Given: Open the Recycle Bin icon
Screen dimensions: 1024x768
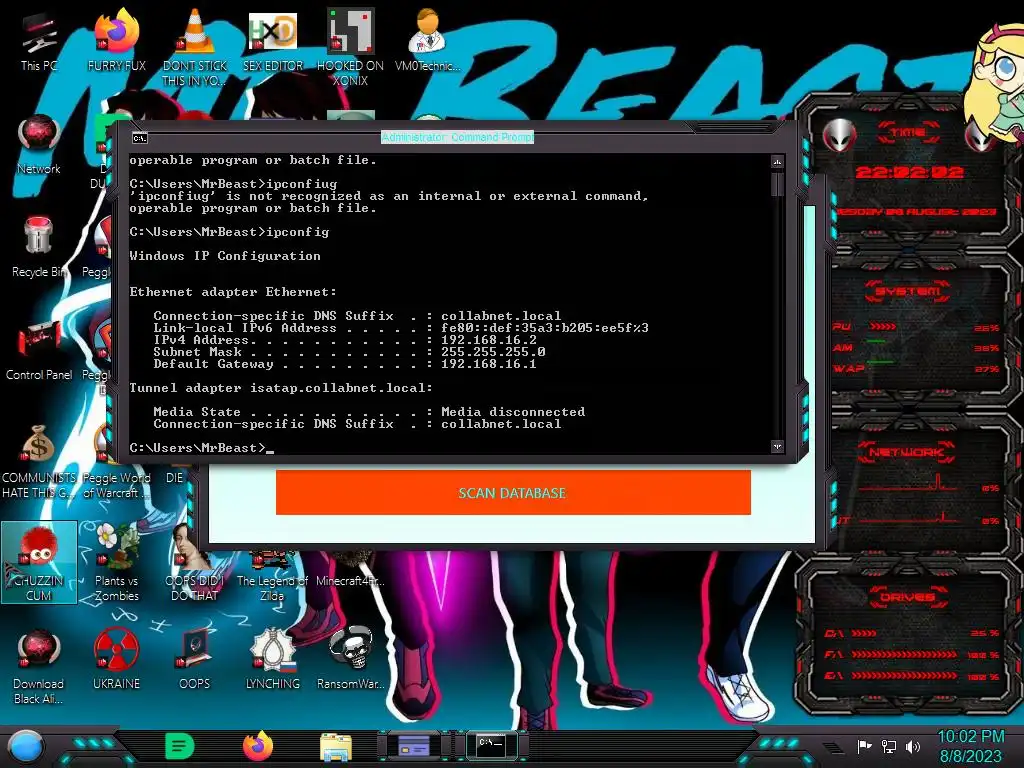Looking at the screenshot, I should tap(39, 248).
